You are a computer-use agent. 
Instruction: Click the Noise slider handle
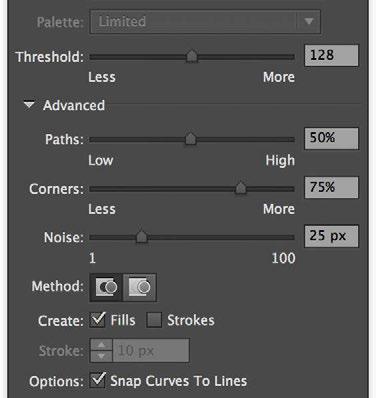coord(142,237)
